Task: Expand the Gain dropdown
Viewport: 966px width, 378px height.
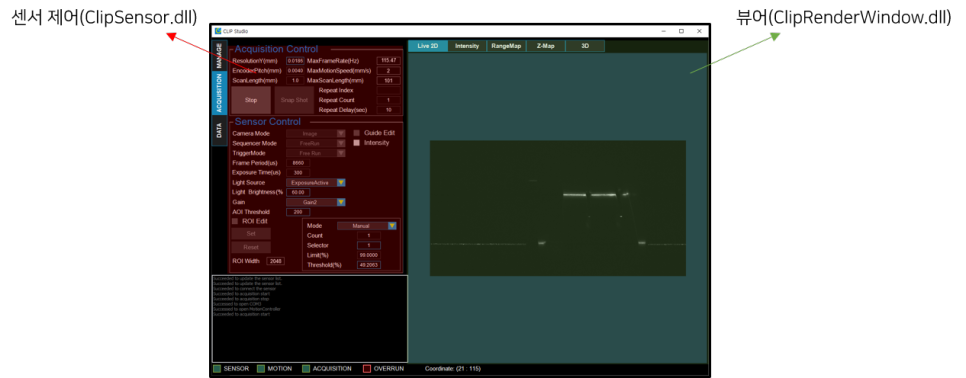Action: [x=315, y=202]
